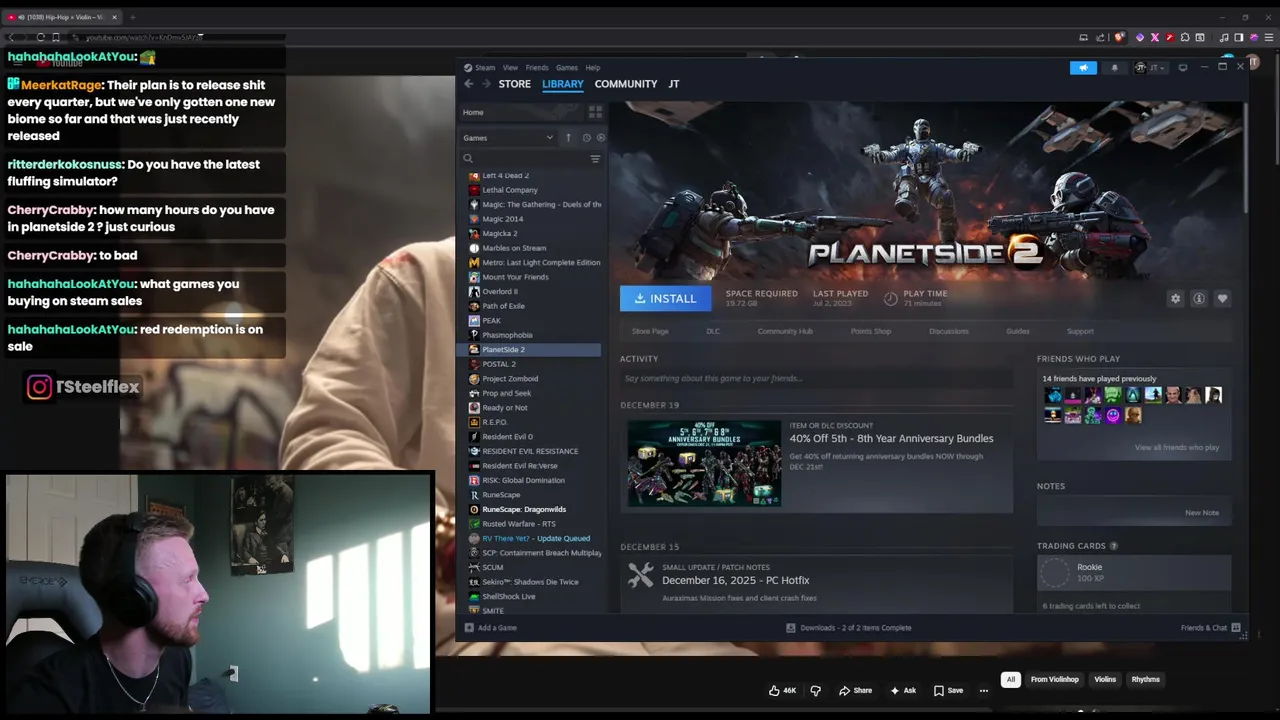
Task: Click New Note in Notes panel
Action: 1202,512
